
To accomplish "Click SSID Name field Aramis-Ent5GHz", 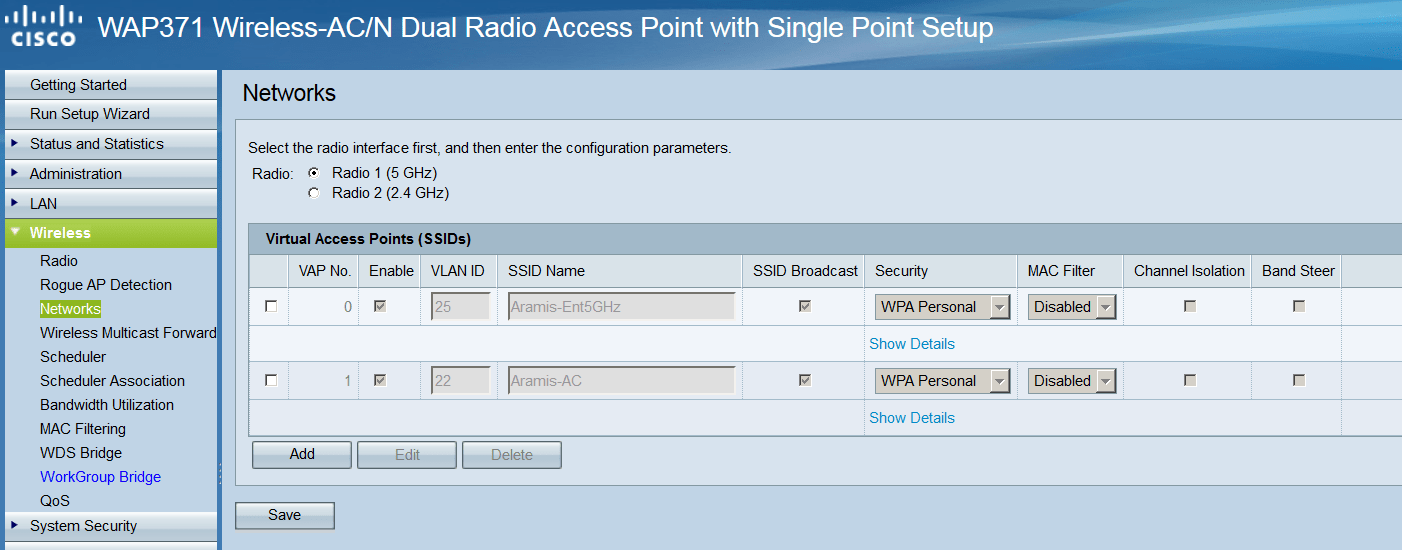I will 621,307.
